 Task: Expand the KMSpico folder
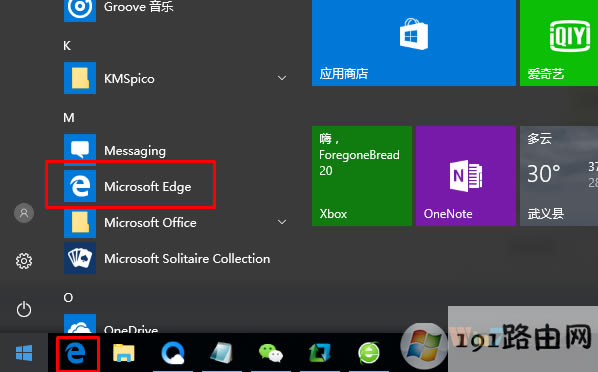coord(282,78)
